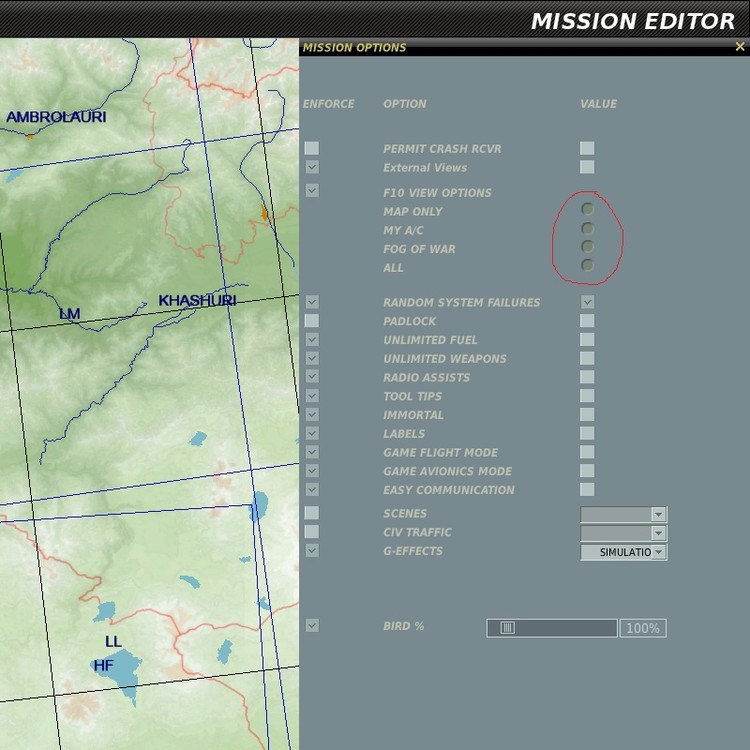Uncheck Random System Failures value checkbox

587,302
